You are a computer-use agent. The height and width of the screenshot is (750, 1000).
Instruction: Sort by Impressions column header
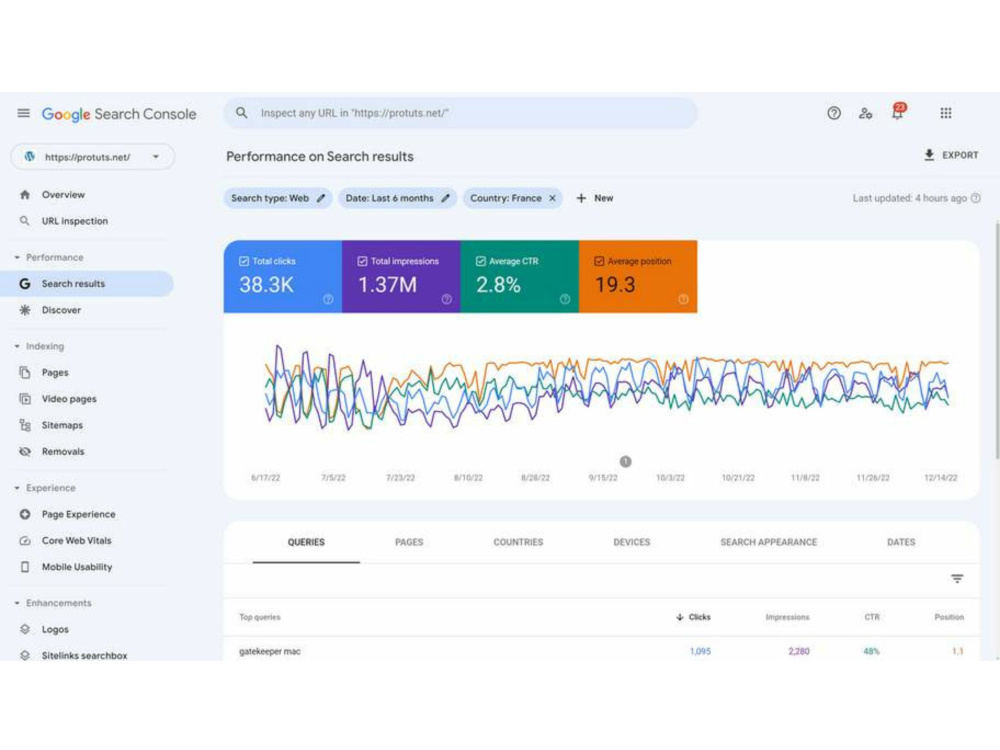[x=787, y=617]
